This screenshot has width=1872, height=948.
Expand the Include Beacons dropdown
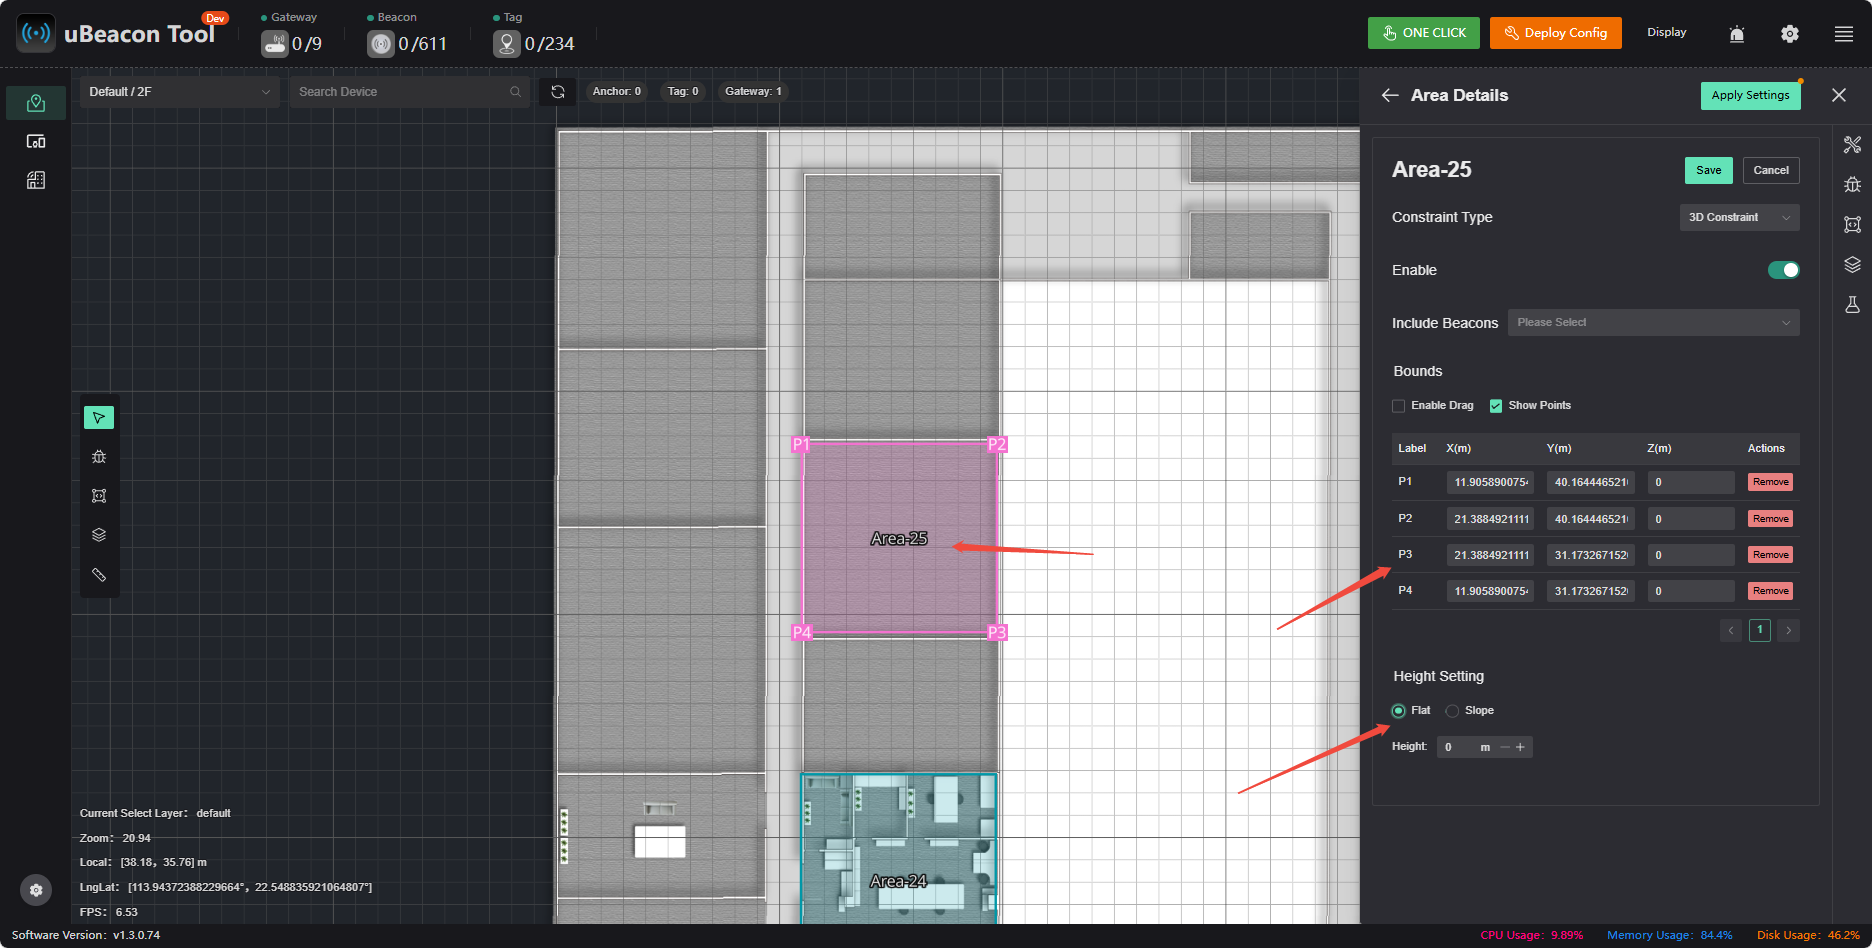[x=1653, y=322]
